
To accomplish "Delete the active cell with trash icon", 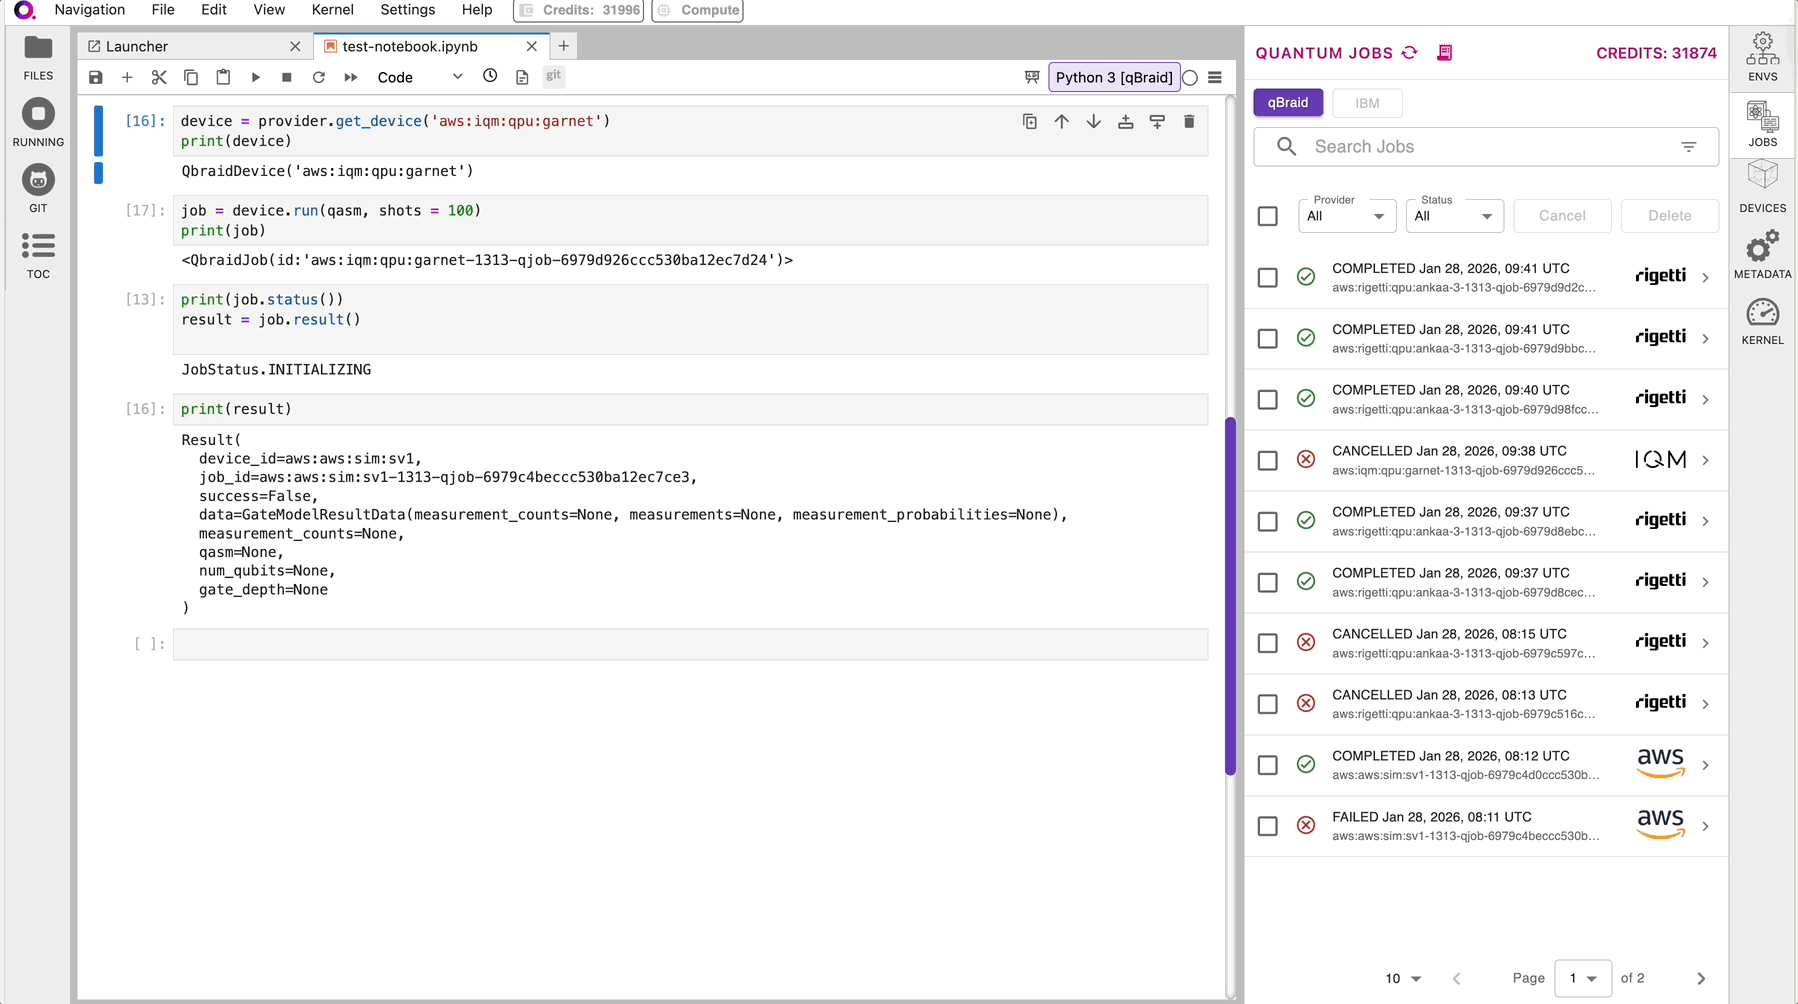I will (1189, 122).
